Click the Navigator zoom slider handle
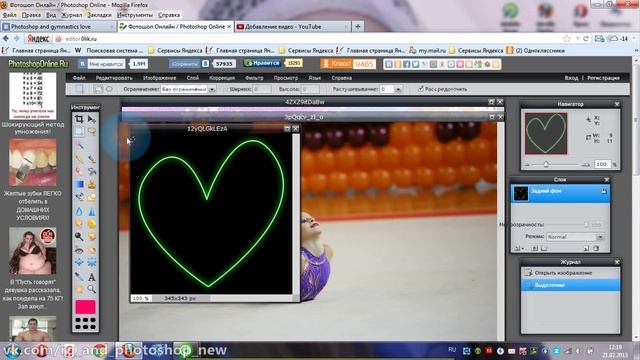The width and height of the screenshot is (640, 360). [546, 164]
